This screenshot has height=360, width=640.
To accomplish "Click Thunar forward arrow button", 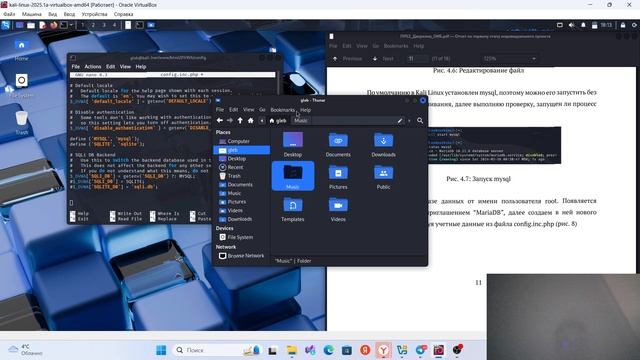I will [230, 120].
